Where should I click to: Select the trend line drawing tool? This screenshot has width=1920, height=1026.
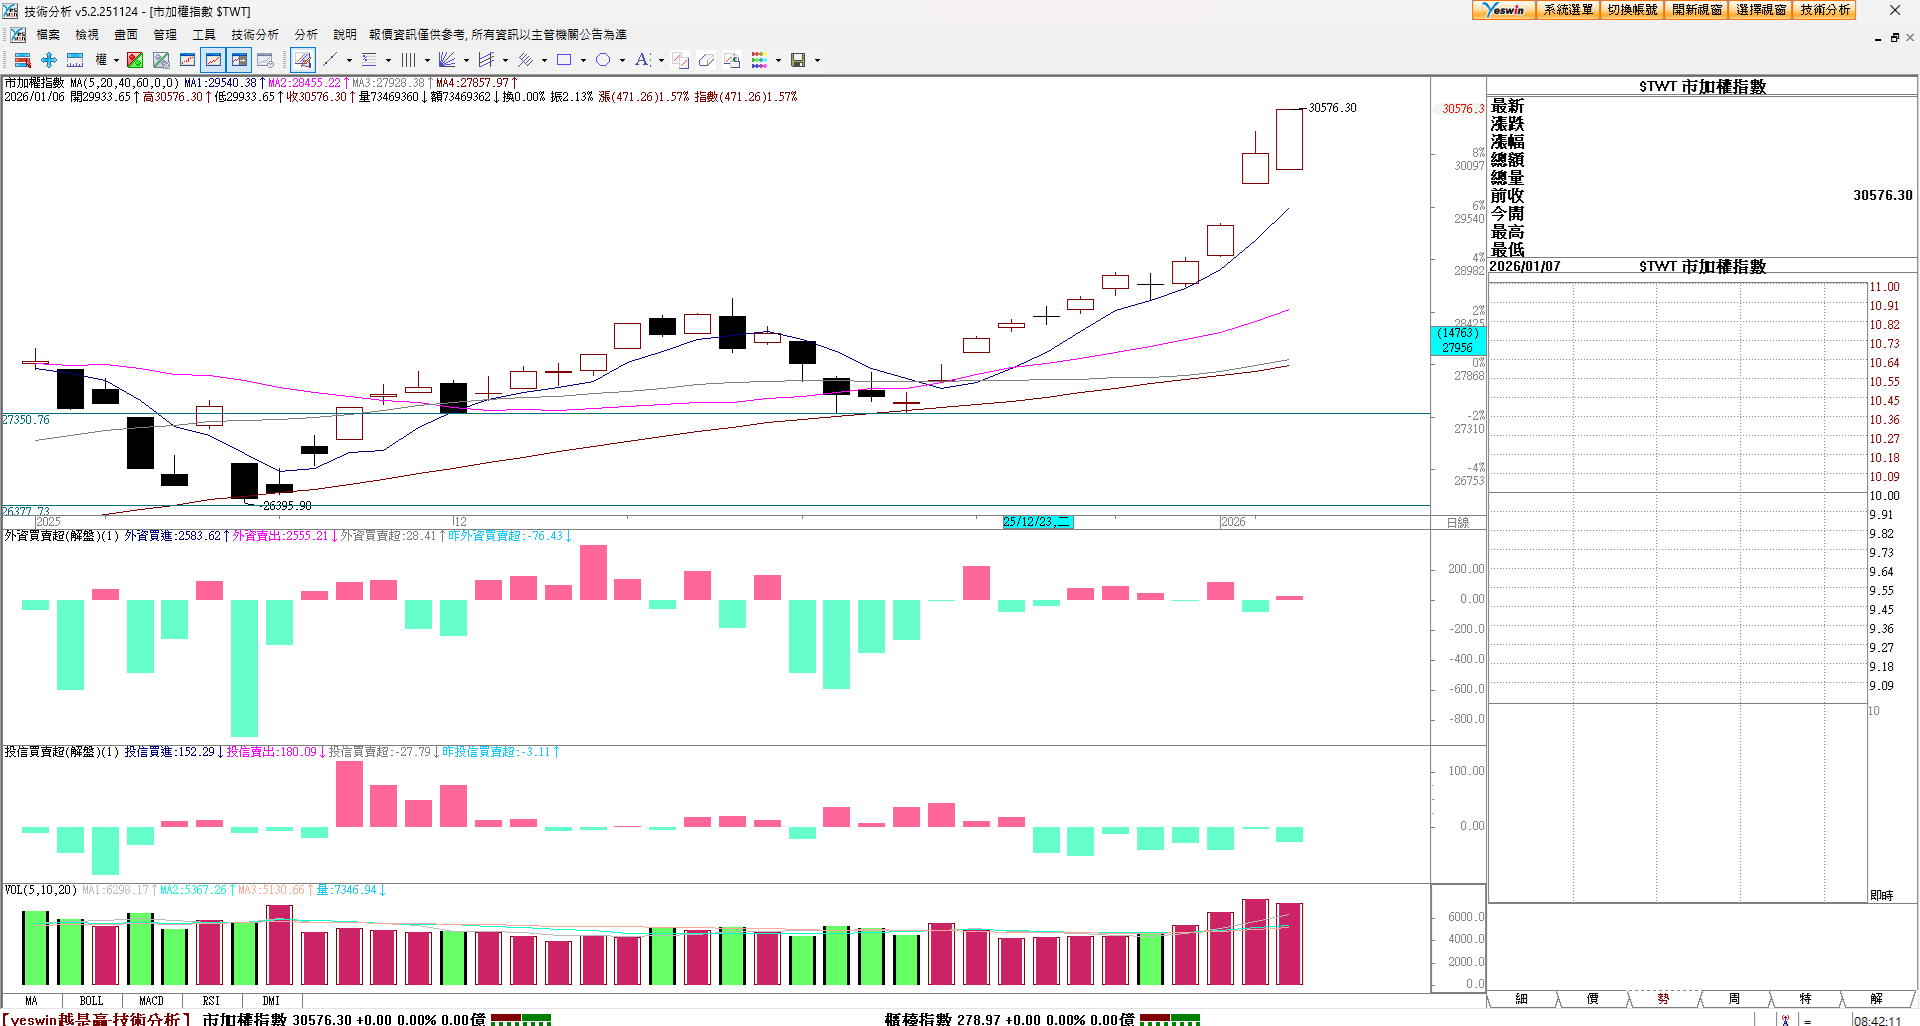tap(330, 60)
